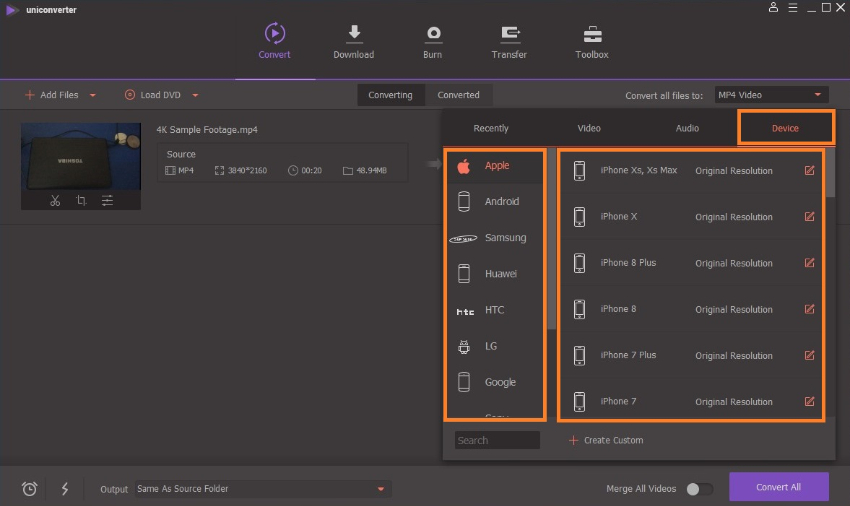Image resolution: width=850 pixels, height=506 pixels.
Task: Switch to the Converting tab
Action: 390,95
